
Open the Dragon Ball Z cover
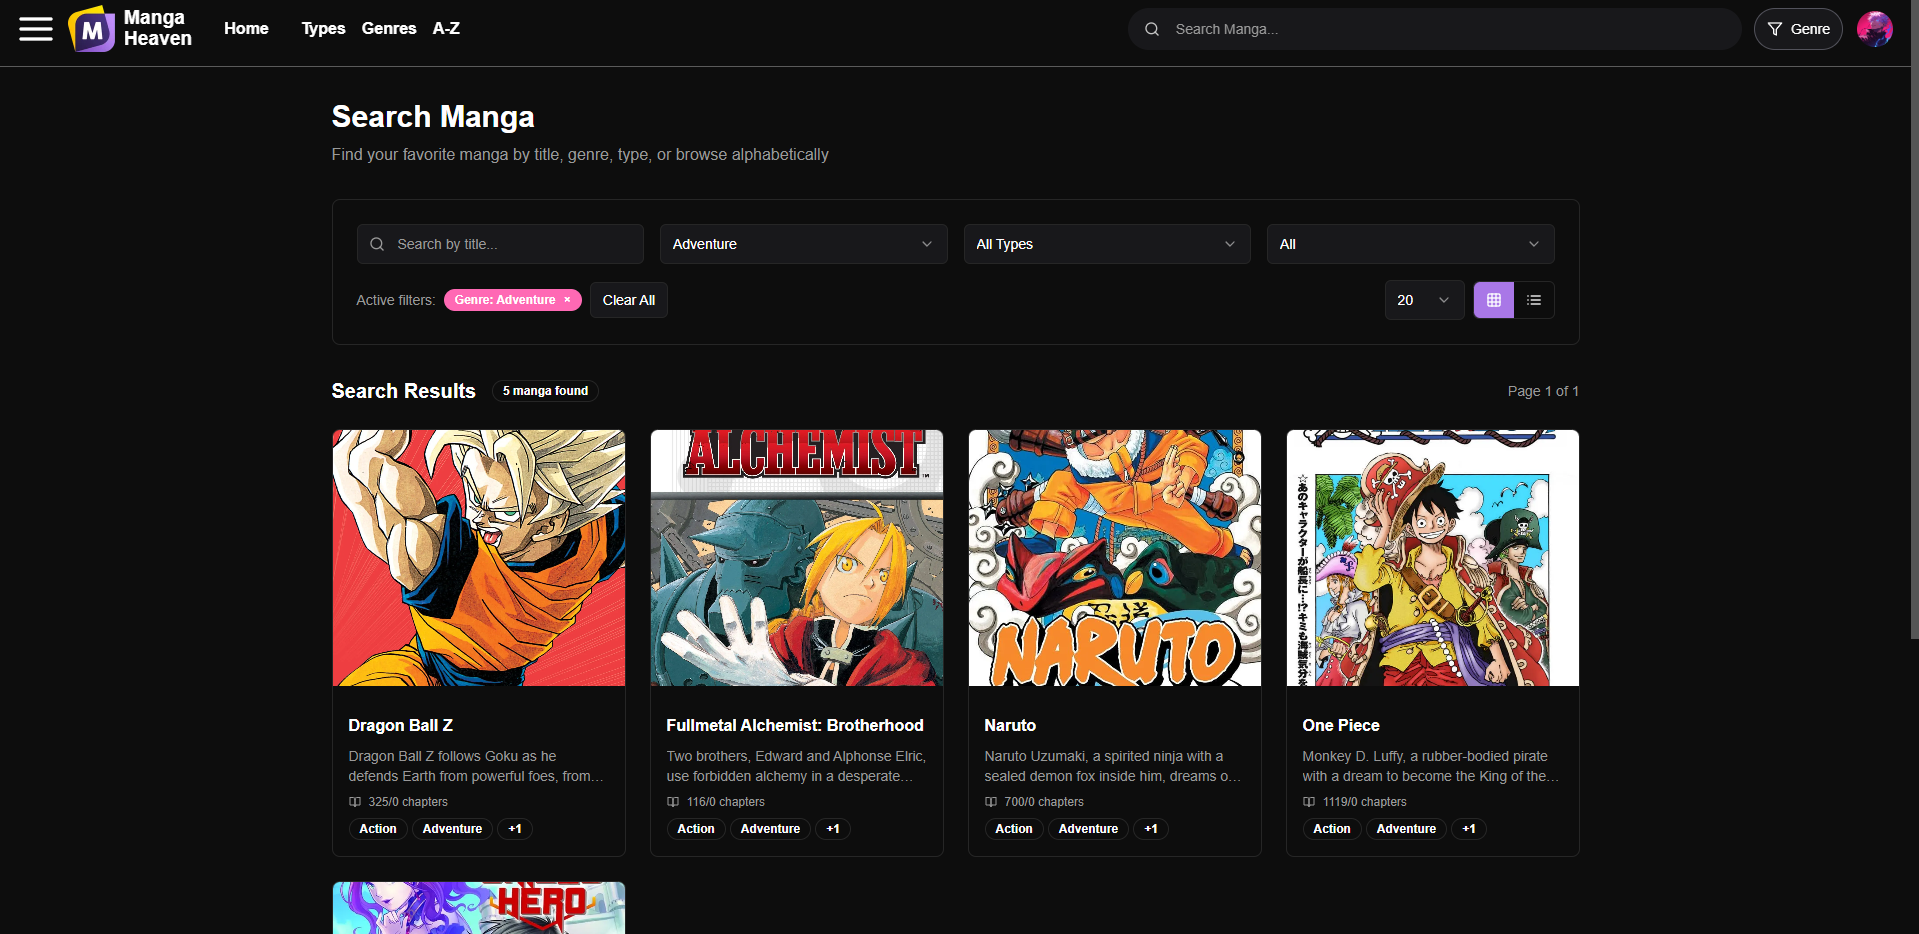(x=479, y=558)
